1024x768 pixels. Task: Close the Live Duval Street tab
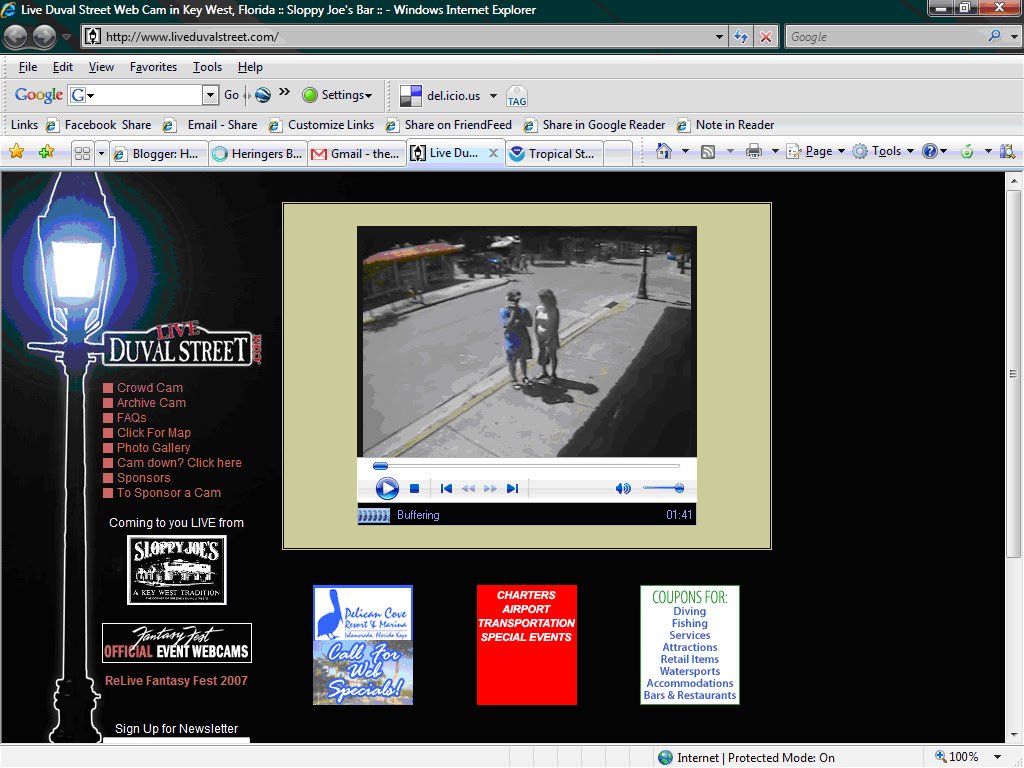click(x=494, y=153)
